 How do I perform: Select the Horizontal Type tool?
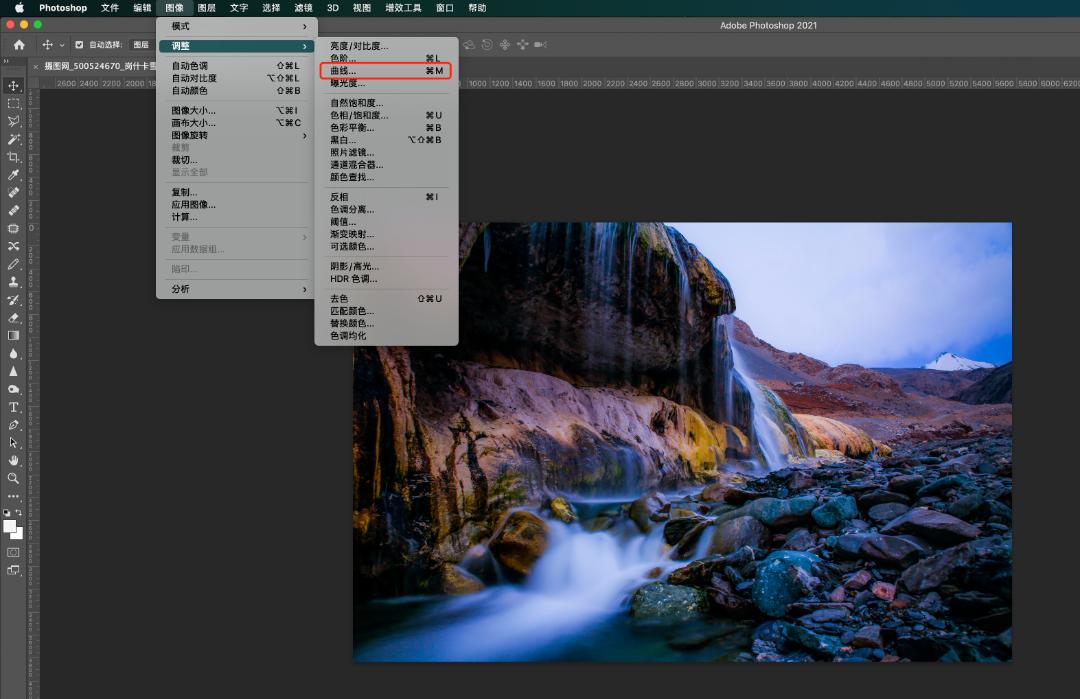14,407
